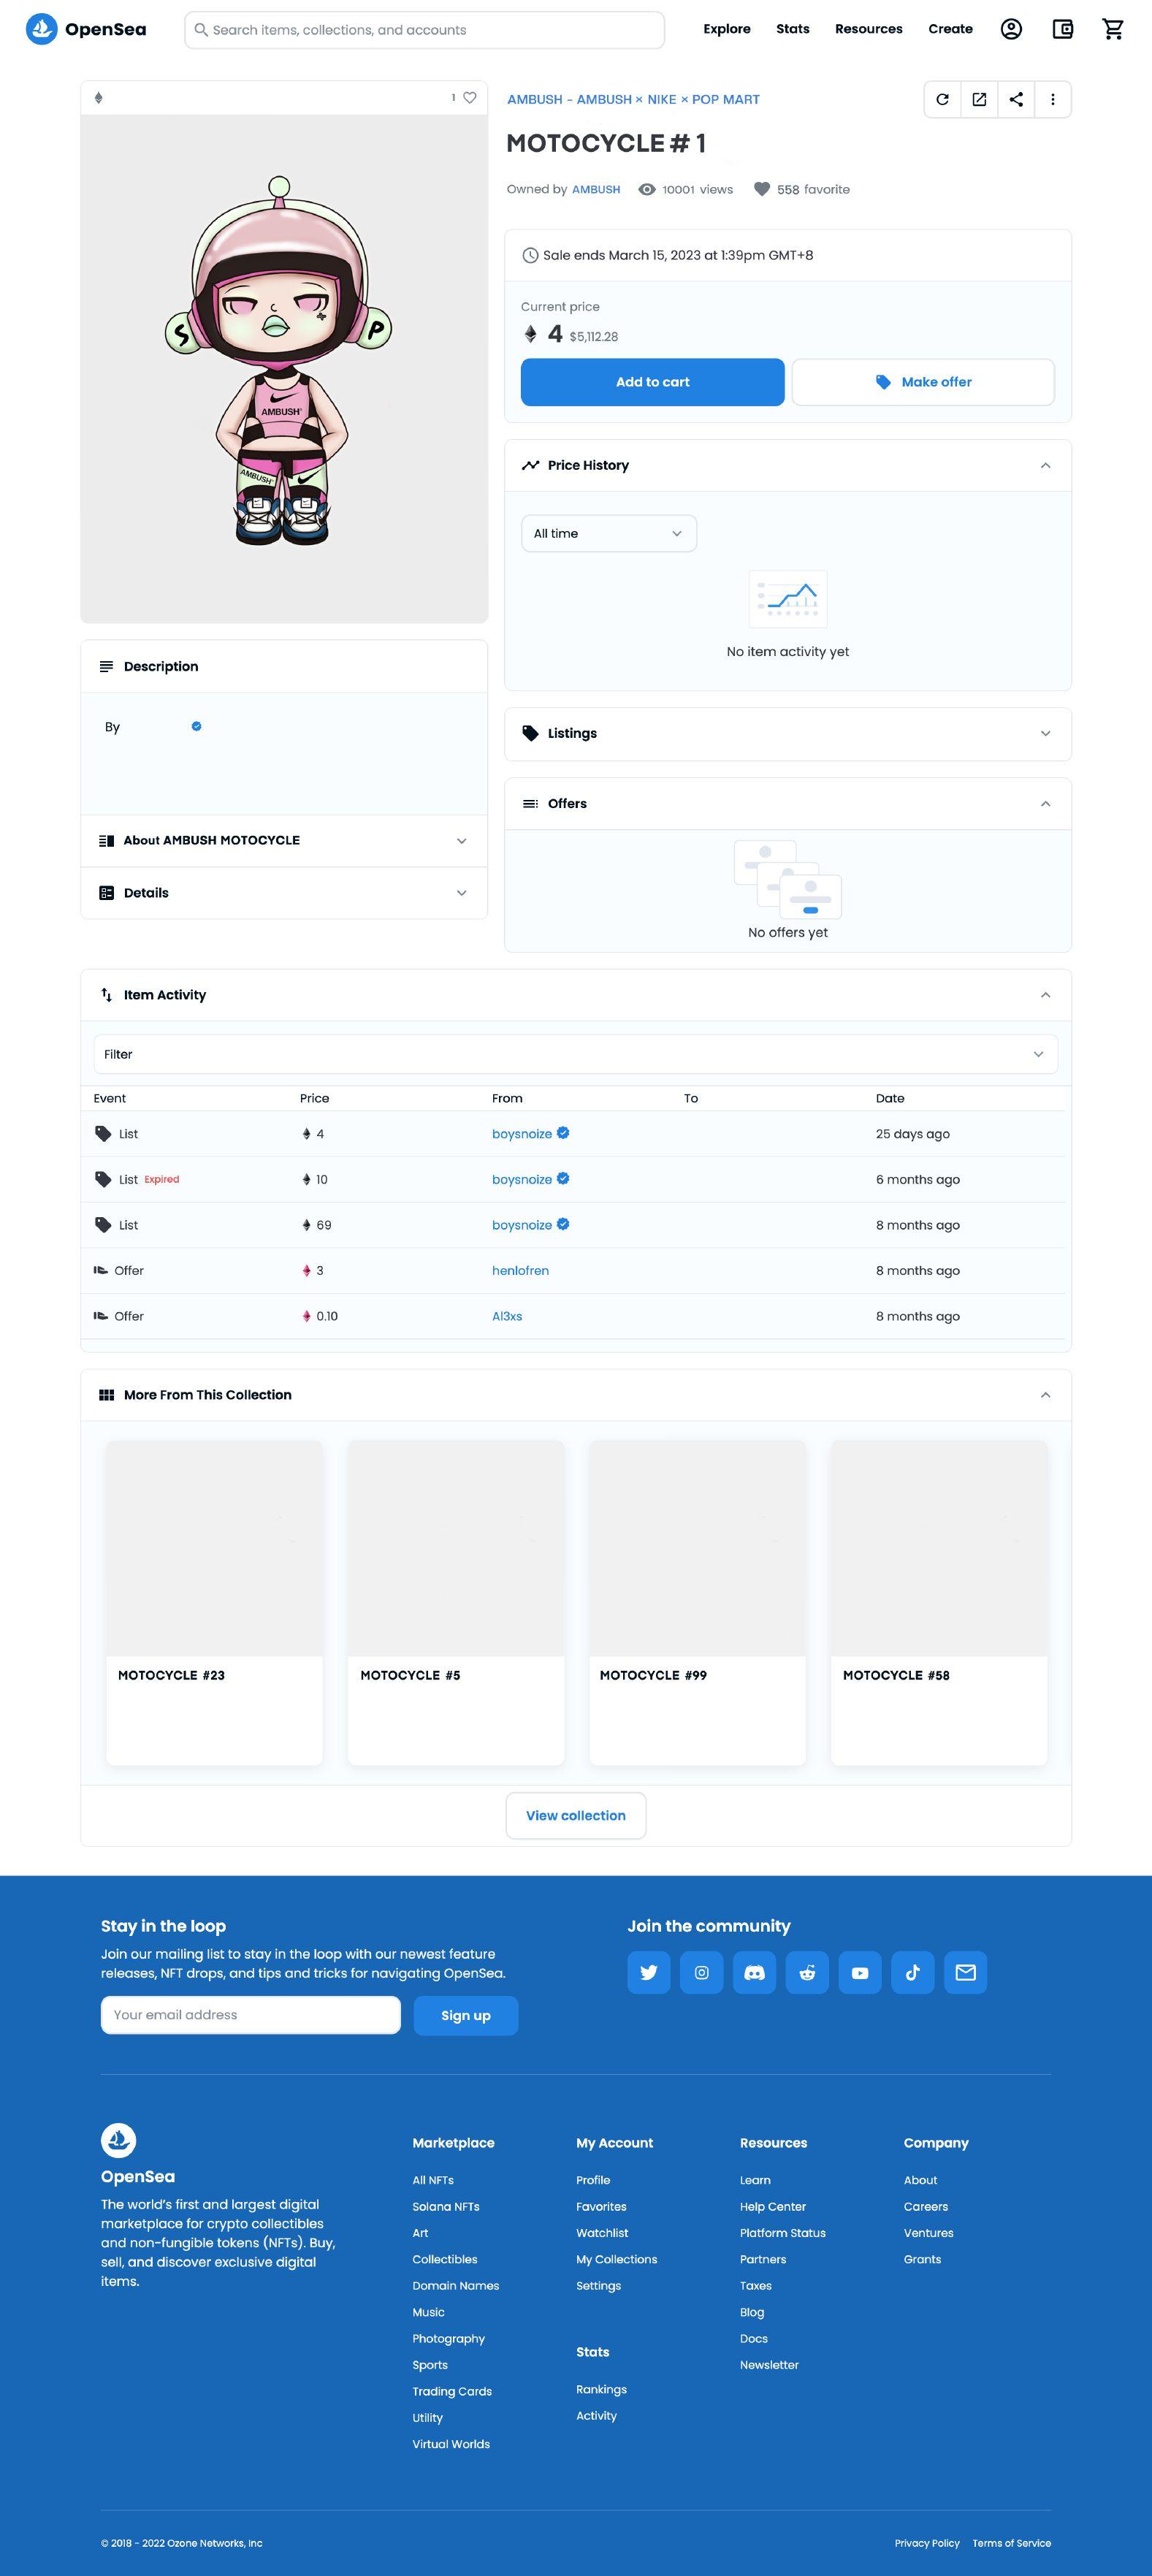Open Terms of Service link
This screenshot has height=2576, width=1152.
1012,2543
